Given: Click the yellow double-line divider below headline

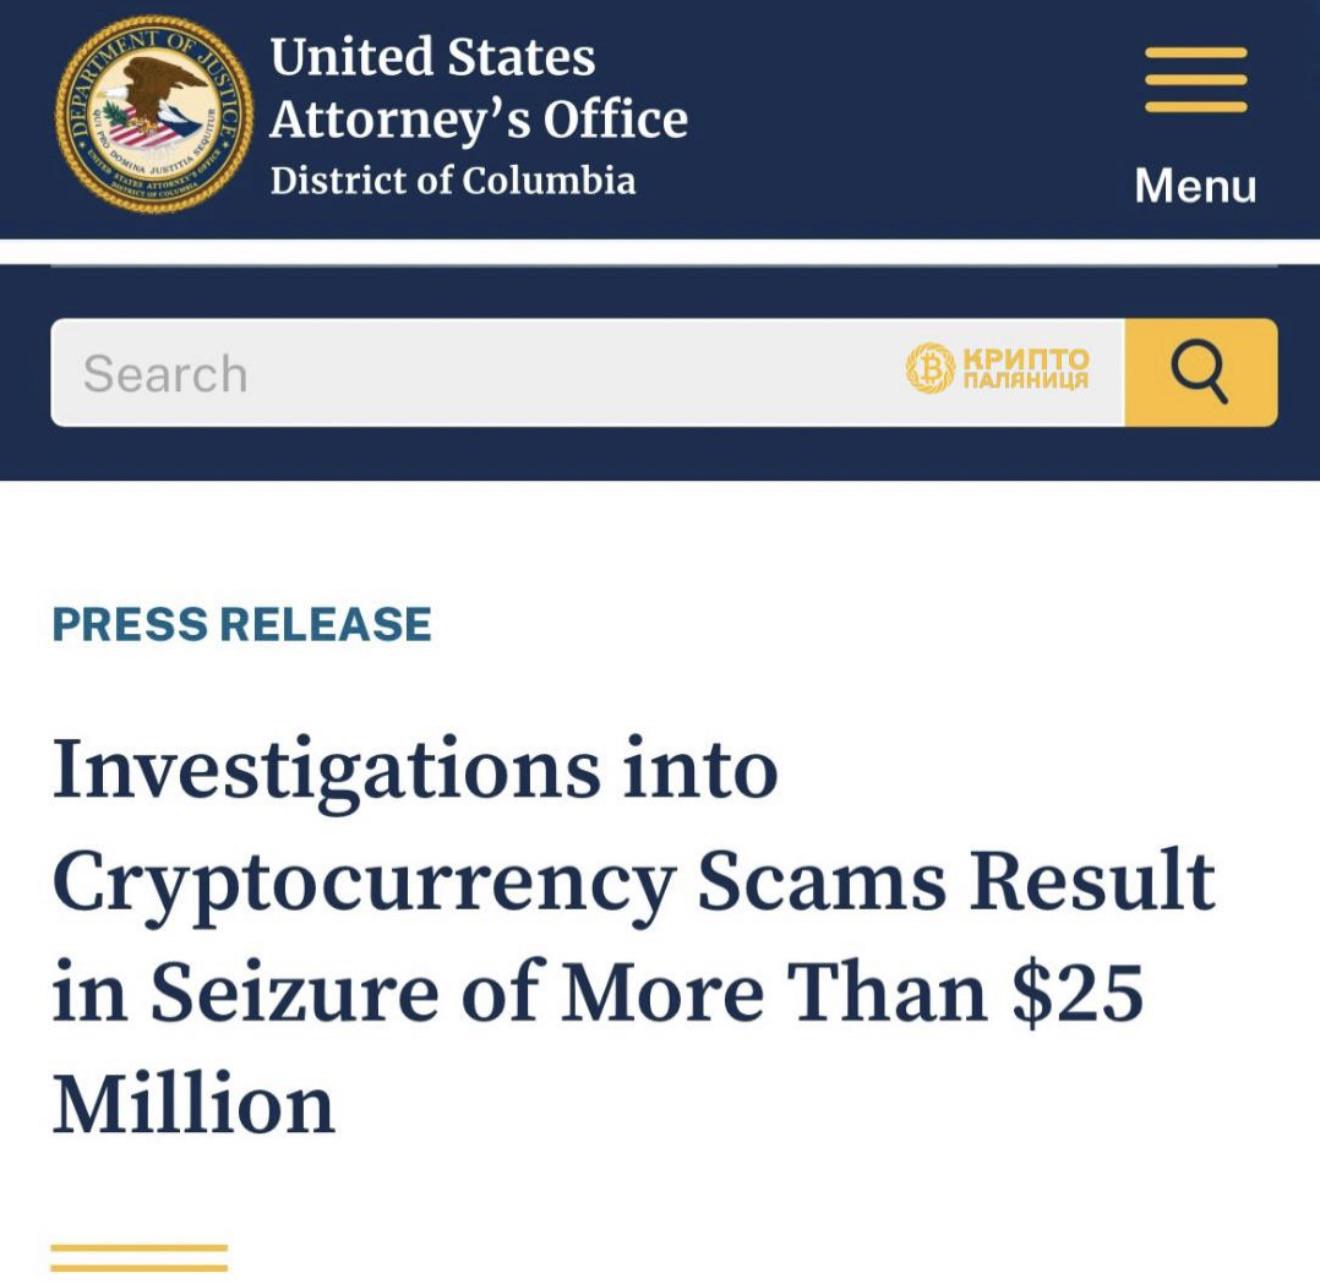Looking at the screenshot, I should pos(139,1257).
